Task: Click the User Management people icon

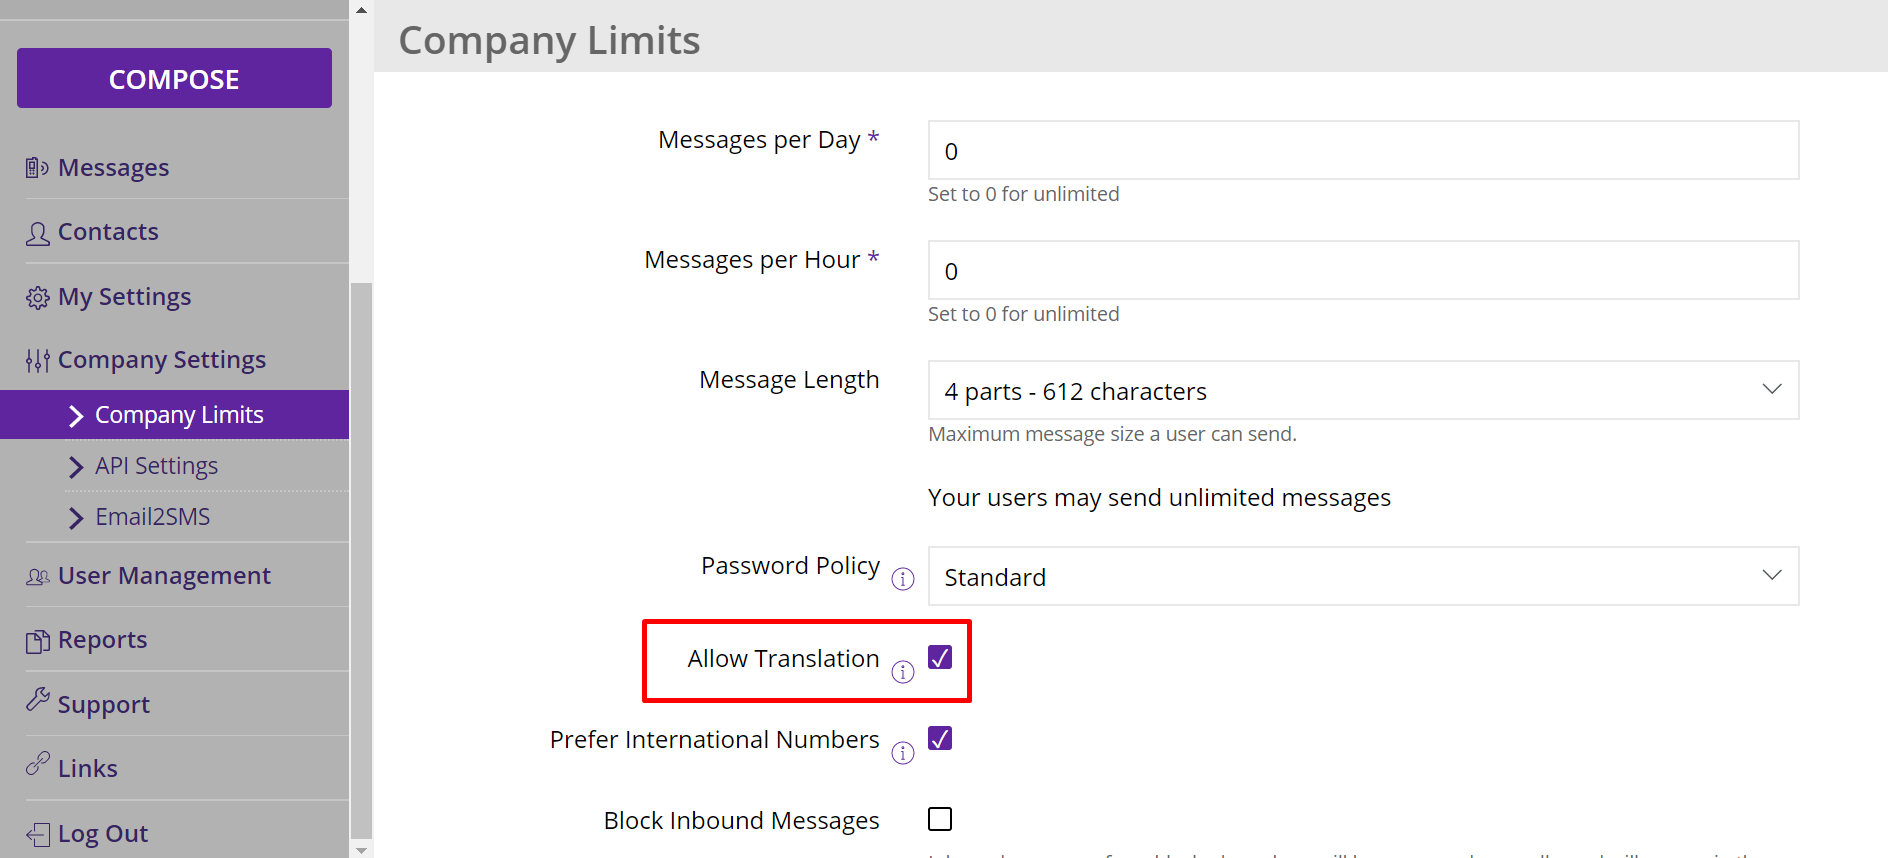Action: pos(37,577)
